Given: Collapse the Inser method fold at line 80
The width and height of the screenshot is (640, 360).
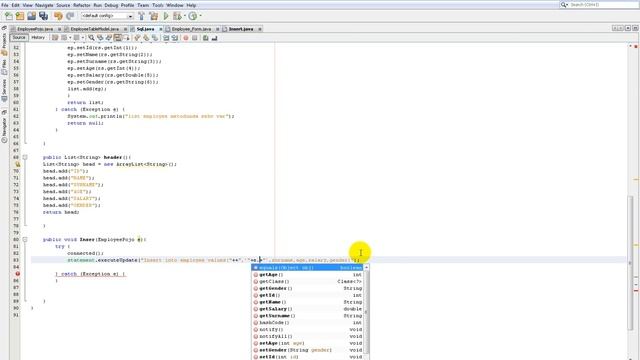Looking at the screenshot, I should pyautogui.click(x=25, y=240).
